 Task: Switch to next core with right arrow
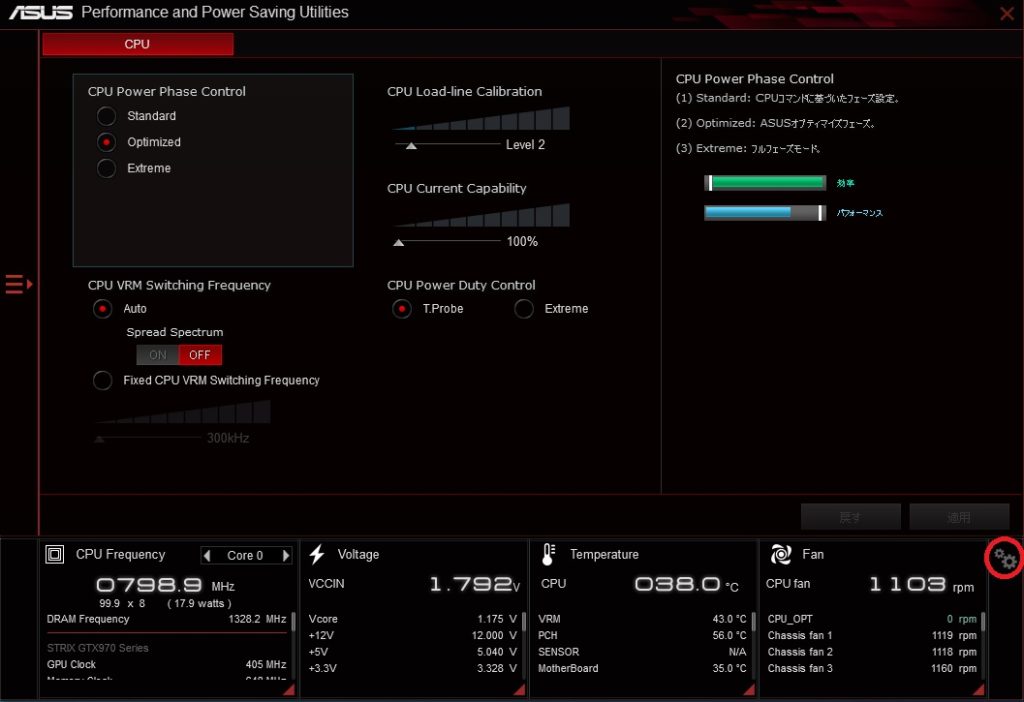click(x=285, y=555)
